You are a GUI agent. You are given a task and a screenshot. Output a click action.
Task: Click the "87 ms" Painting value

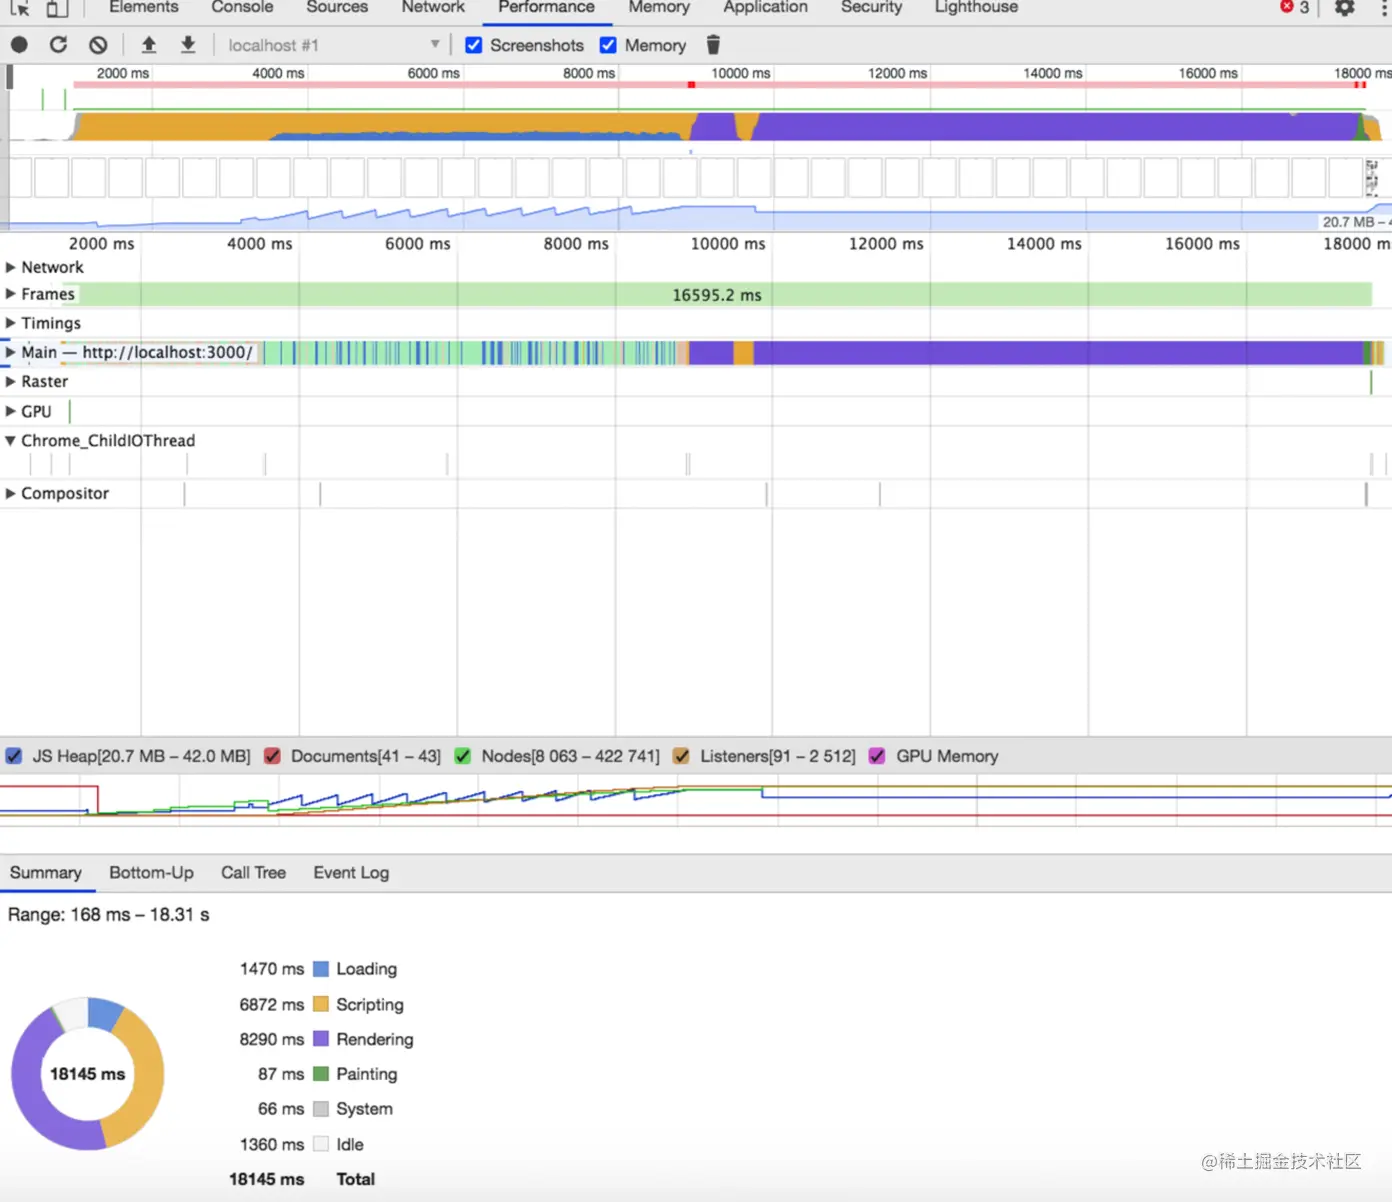click(x=281, y=1074)
